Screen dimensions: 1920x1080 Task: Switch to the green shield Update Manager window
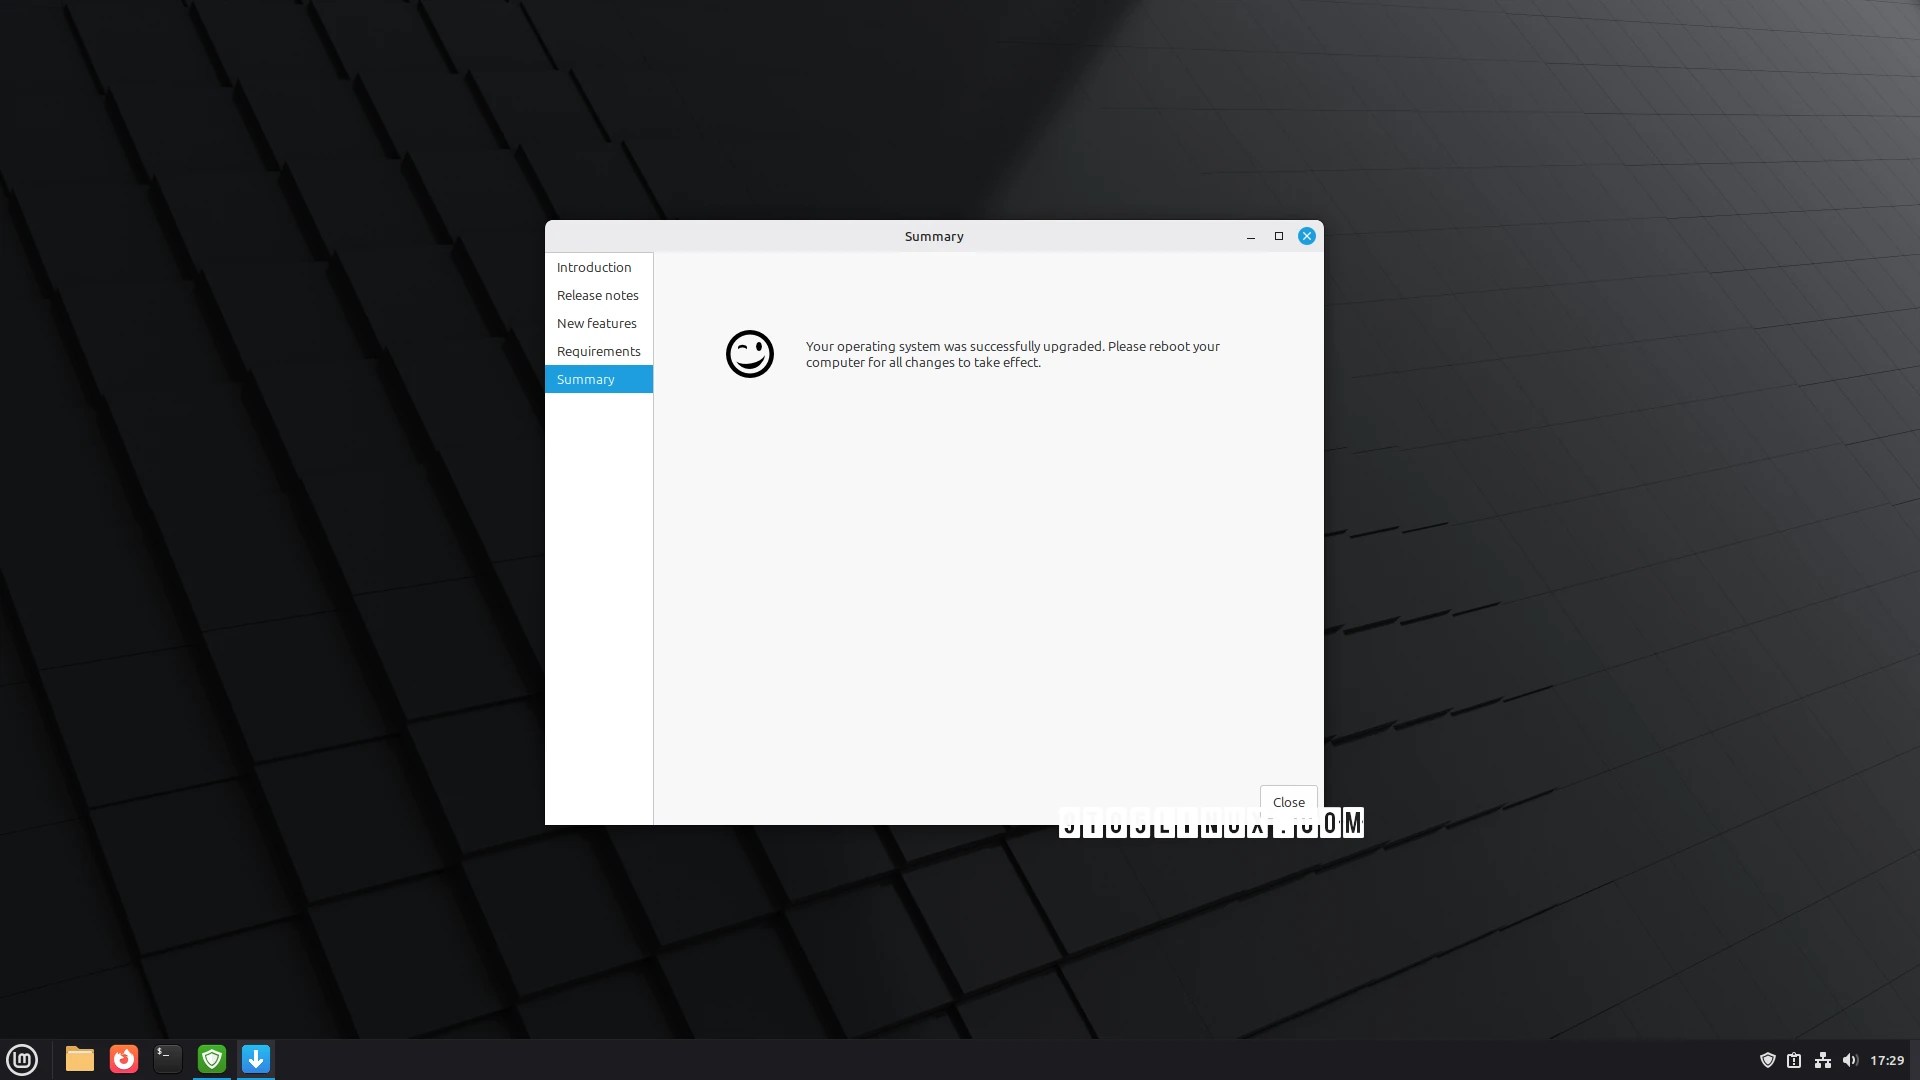[x=212, y=1059]
